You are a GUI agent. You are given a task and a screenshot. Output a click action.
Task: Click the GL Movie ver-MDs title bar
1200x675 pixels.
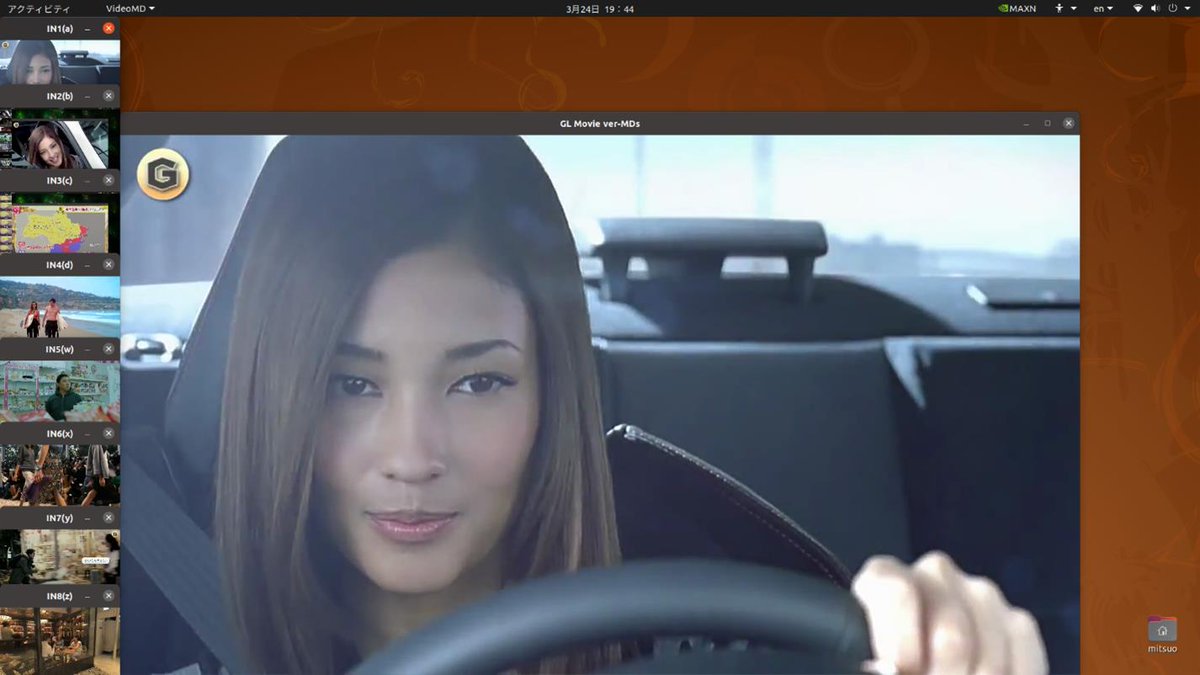[x=600, y=123]
